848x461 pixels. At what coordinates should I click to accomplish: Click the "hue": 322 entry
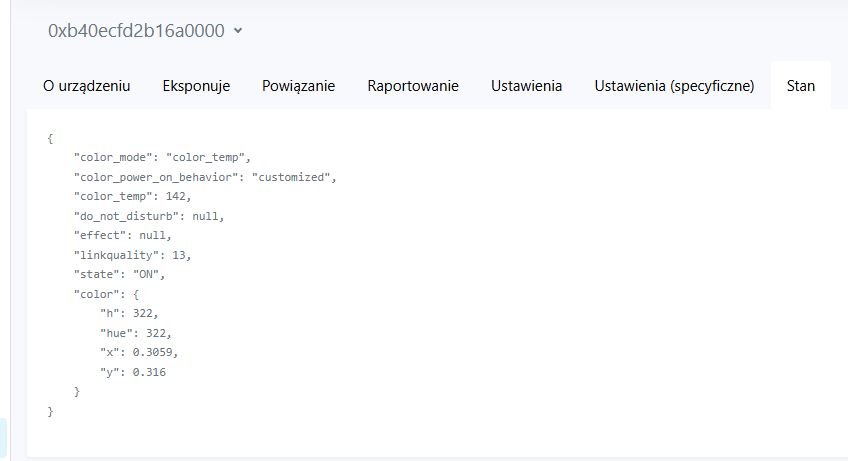(136, 333)
